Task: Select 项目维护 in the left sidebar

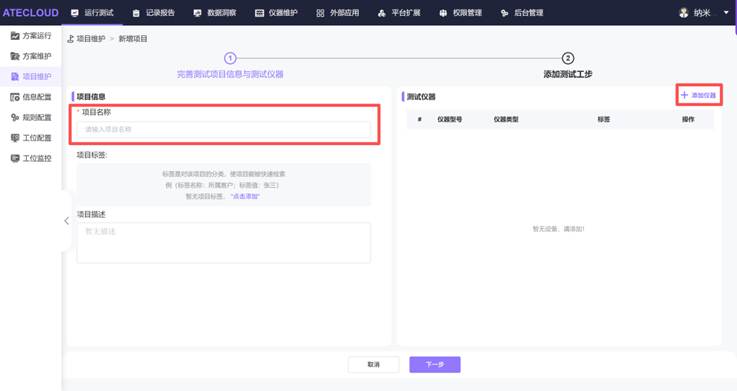Action: click(x=31, y=76)
